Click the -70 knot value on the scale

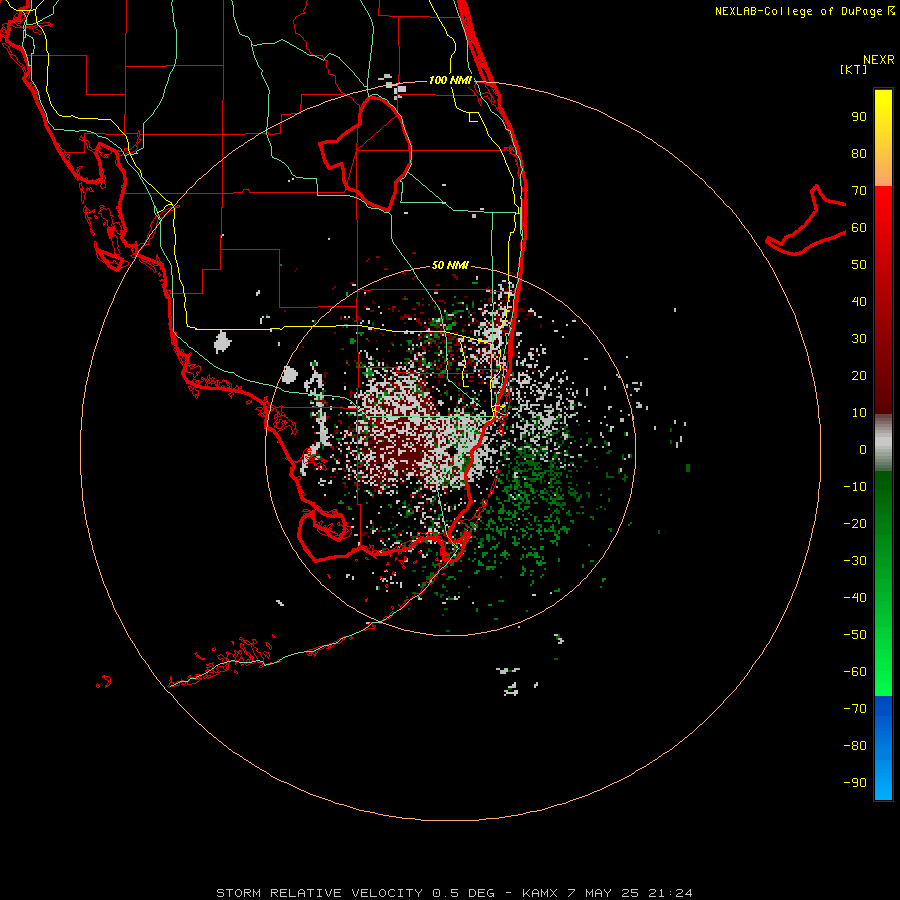click(x=855, y=708)
